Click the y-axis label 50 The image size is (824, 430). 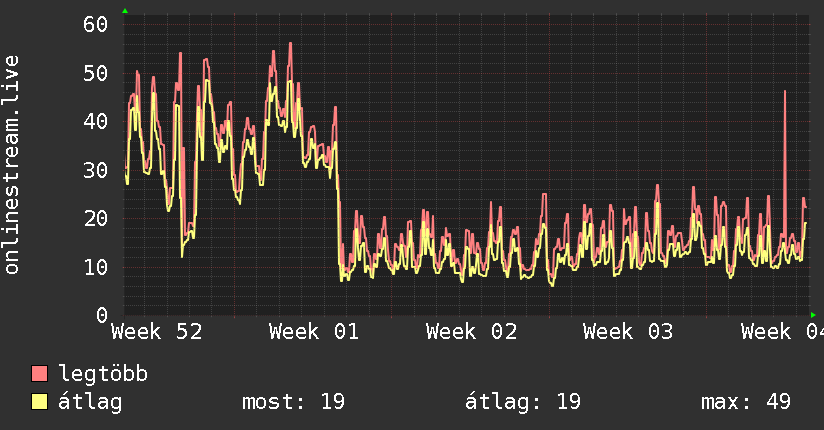tap(96, 73)
